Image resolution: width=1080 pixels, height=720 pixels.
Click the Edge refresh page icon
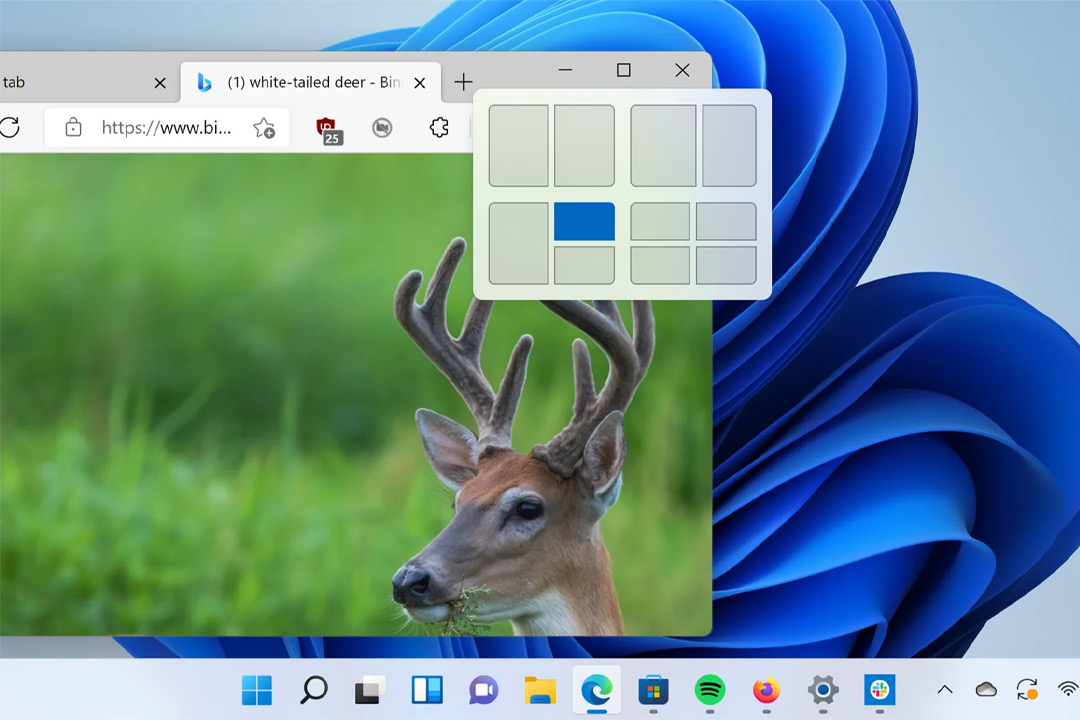[10, 127]
